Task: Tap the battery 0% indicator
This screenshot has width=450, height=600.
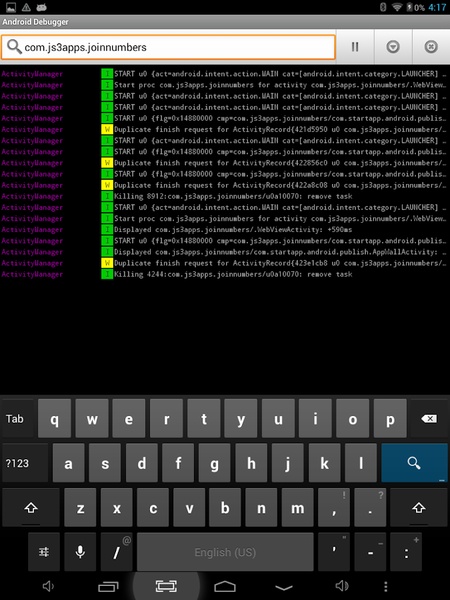Action: tap(415, 7)
